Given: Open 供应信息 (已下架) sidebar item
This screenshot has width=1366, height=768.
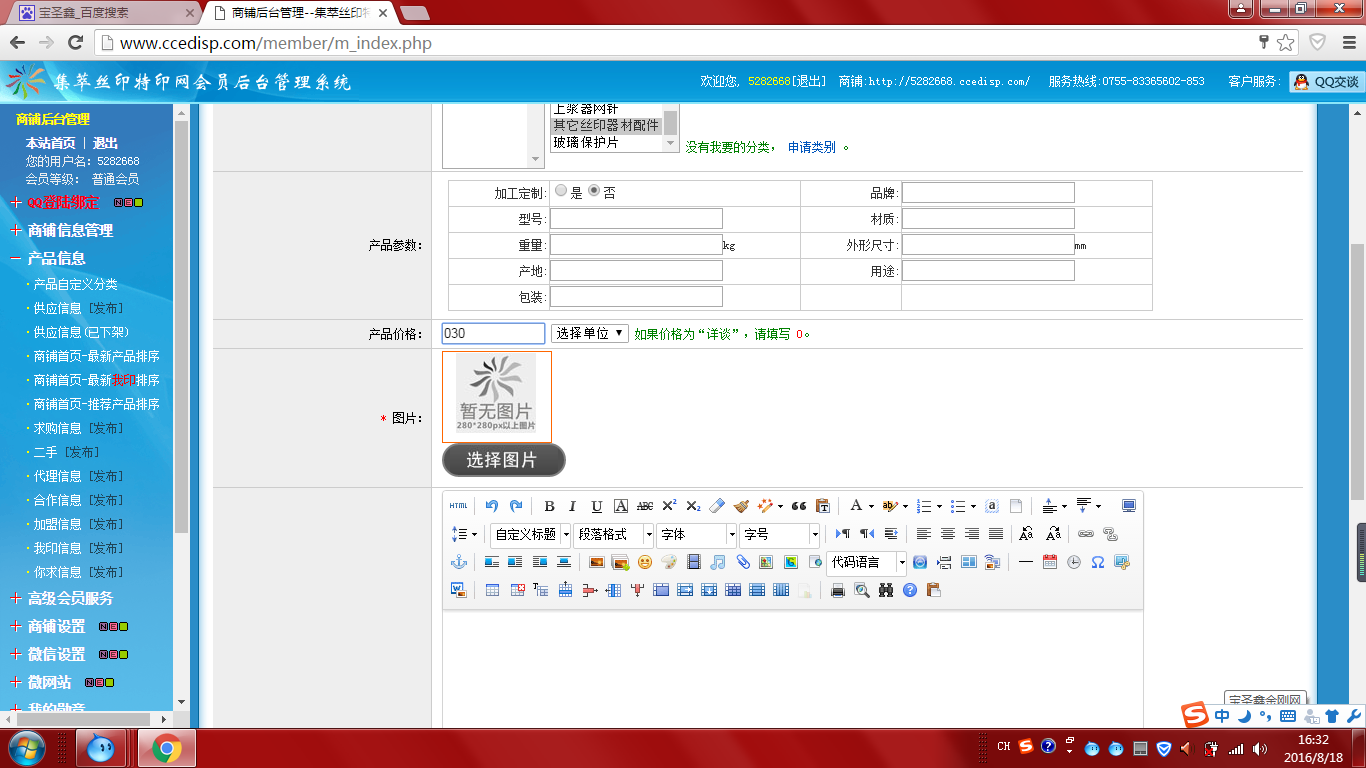Looking at the screenshot, I should [80, 332].
